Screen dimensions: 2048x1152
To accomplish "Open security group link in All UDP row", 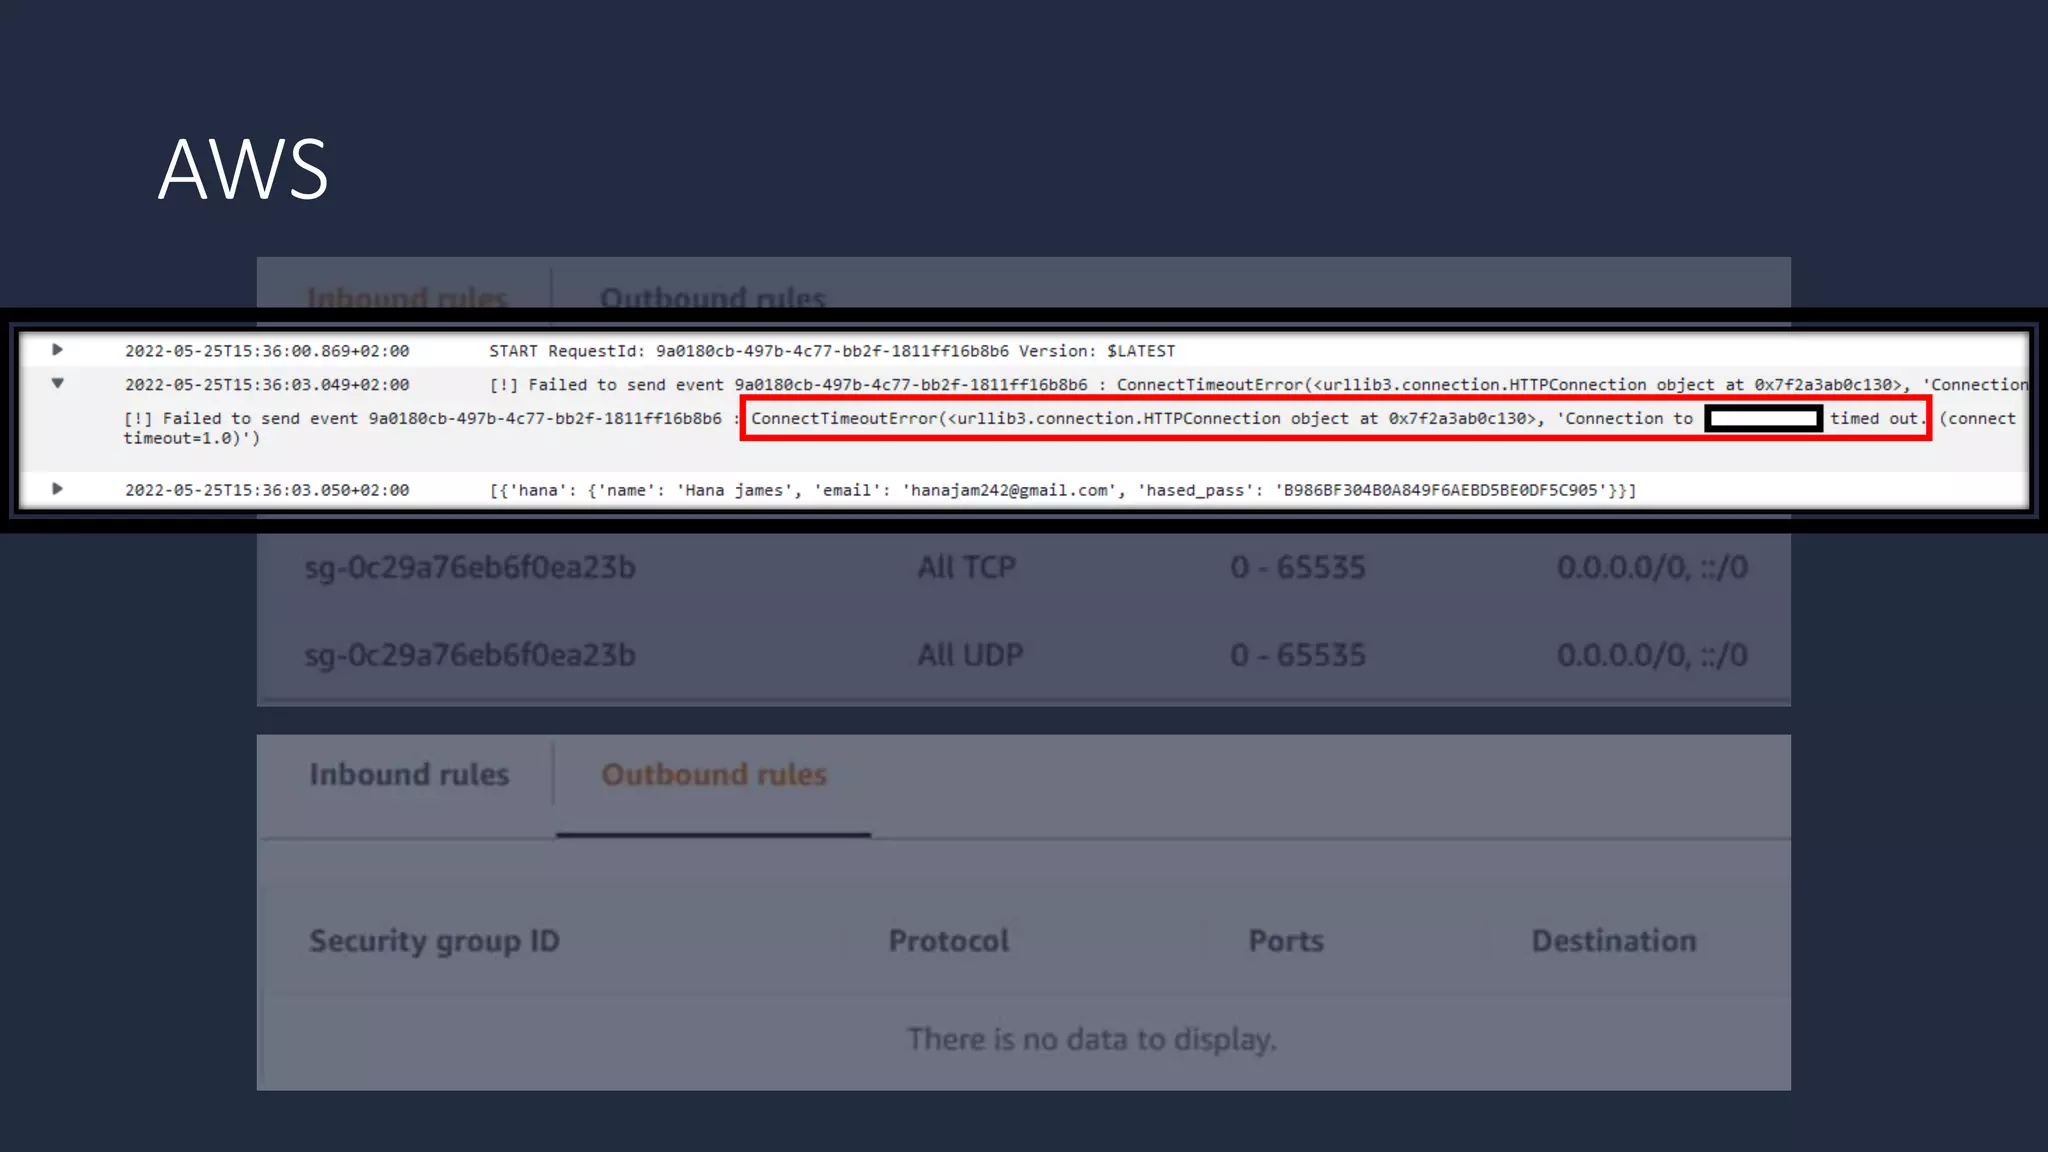I will pyautogui.click(x=470, y=655).
